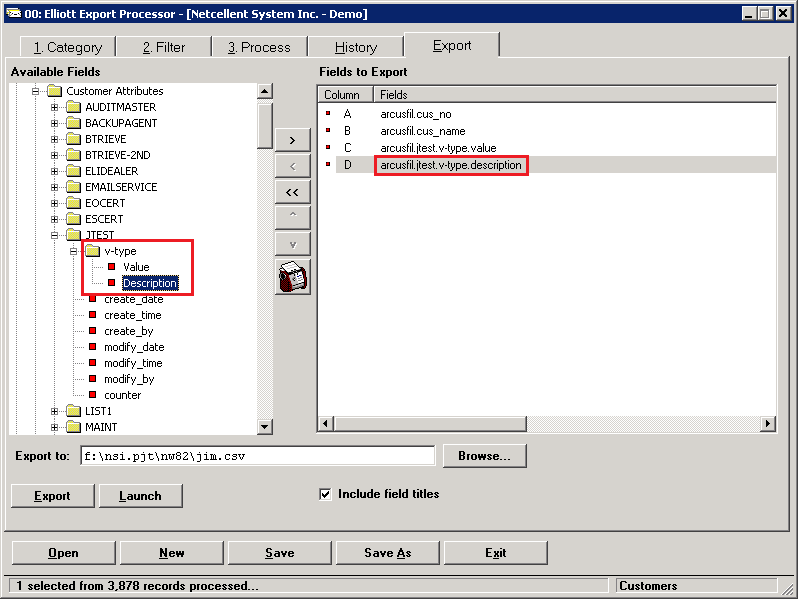This screenshot has width=798, height=599.
Task: Click the Column header in Fields to Export
Action: click(346, 95)
